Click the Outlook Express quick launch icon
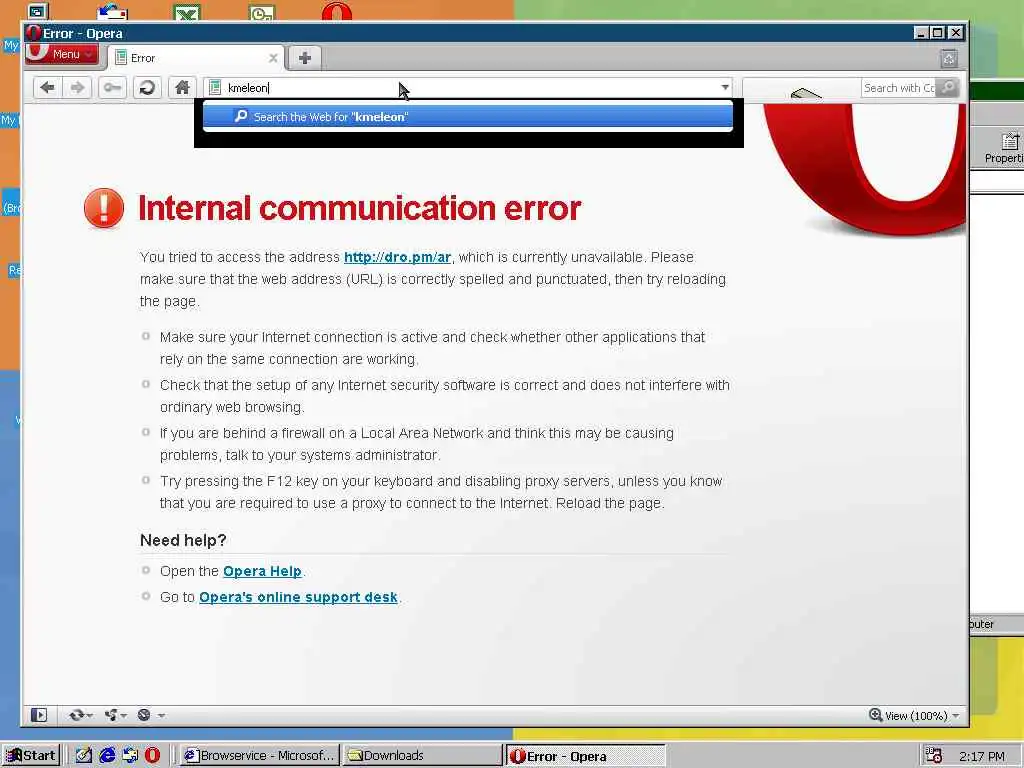 point(130,756)
